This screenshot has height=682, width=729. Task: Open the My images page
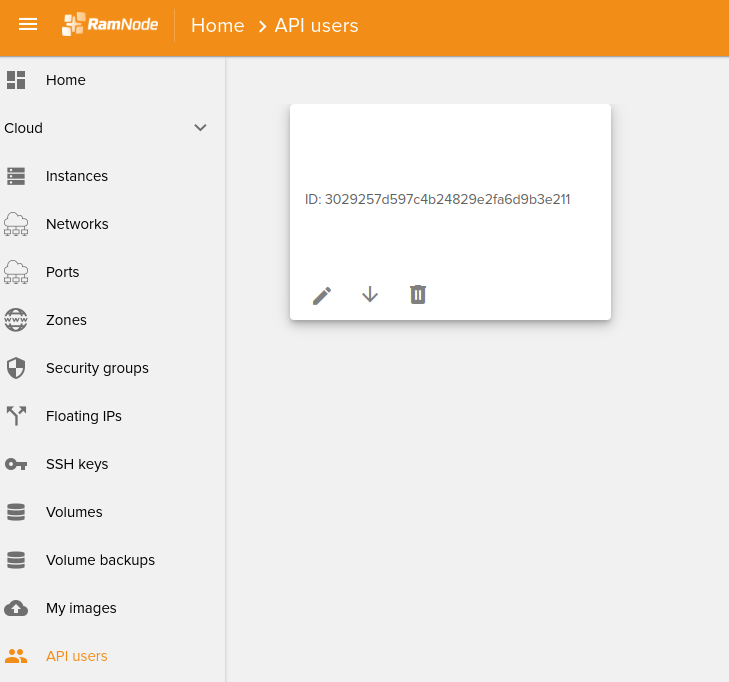(81, 608)
